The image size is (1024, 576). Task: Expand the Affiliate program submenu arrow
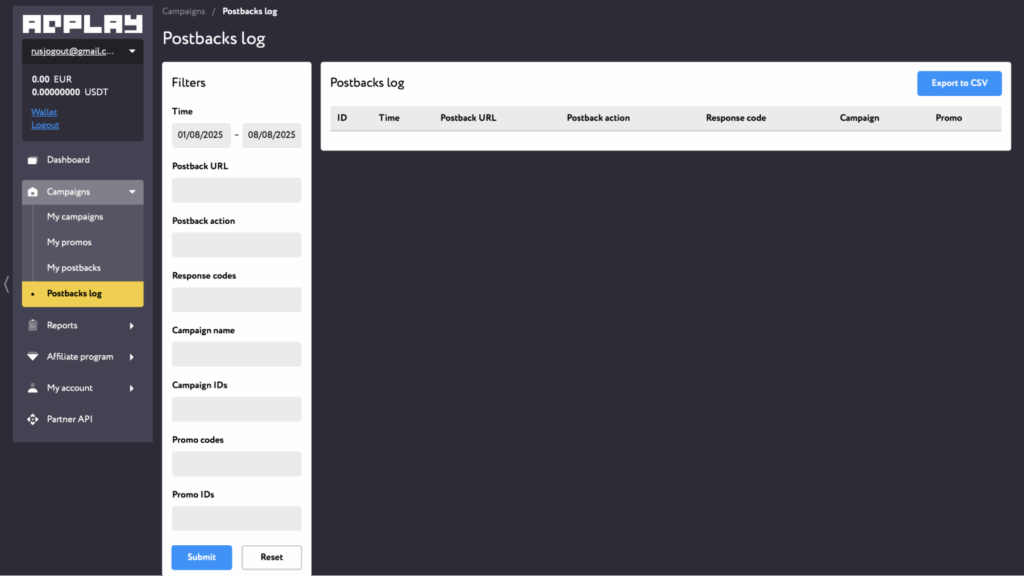pos(132,357)
